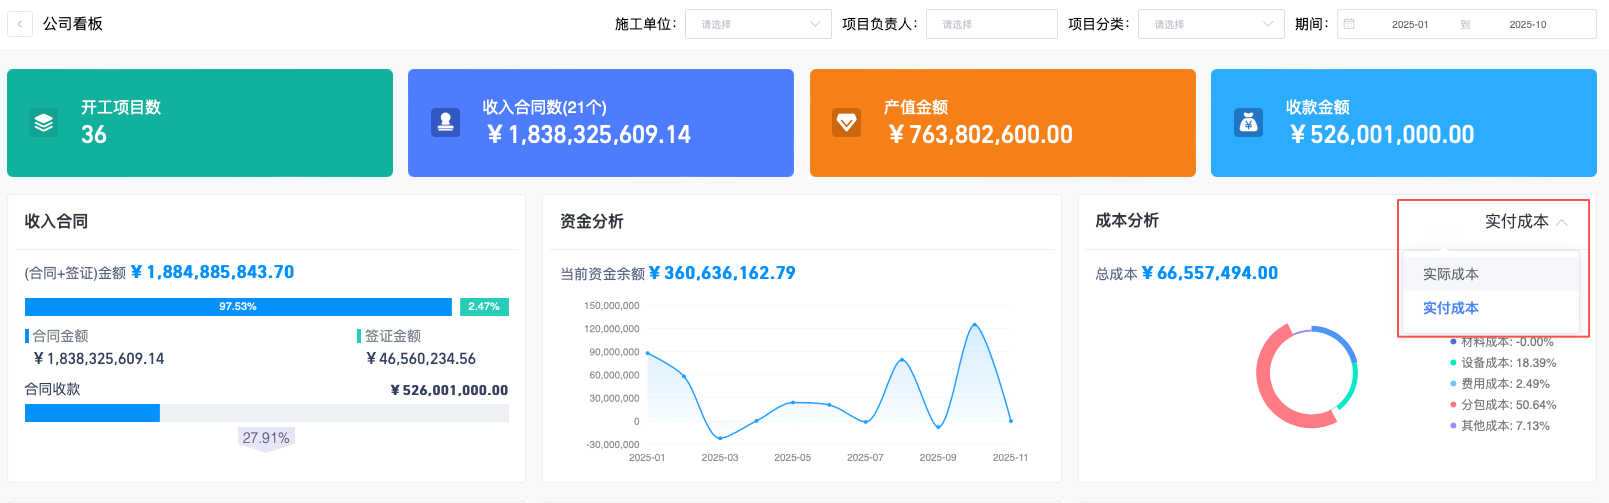This screenshot has width=1609, height=503.
Task: Choose 实付成本 option in the dropdown list
Action: point(1450,308)
